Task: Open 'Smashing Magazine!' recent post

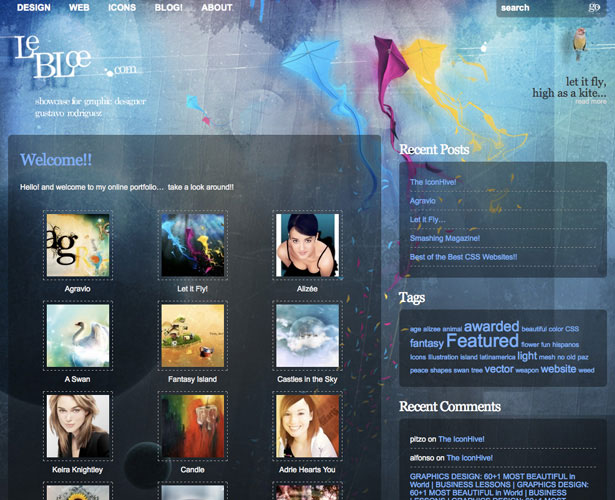Action: coord(445,238)
